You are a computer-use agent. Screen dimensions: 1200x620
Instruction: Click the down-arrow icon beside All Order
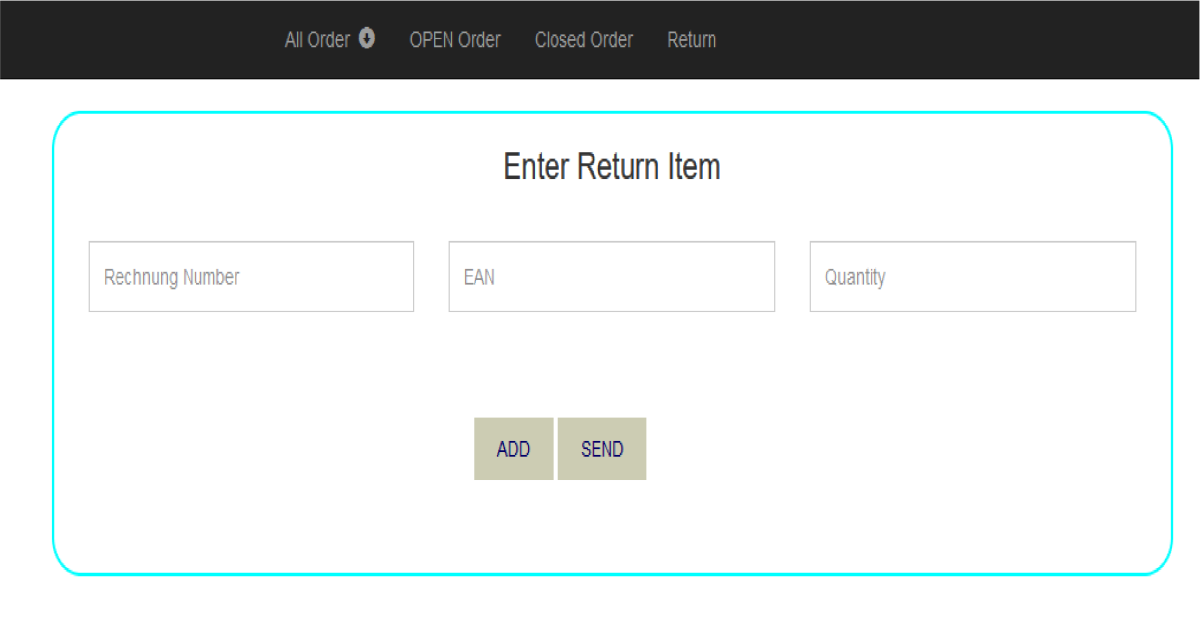[367, 39]
